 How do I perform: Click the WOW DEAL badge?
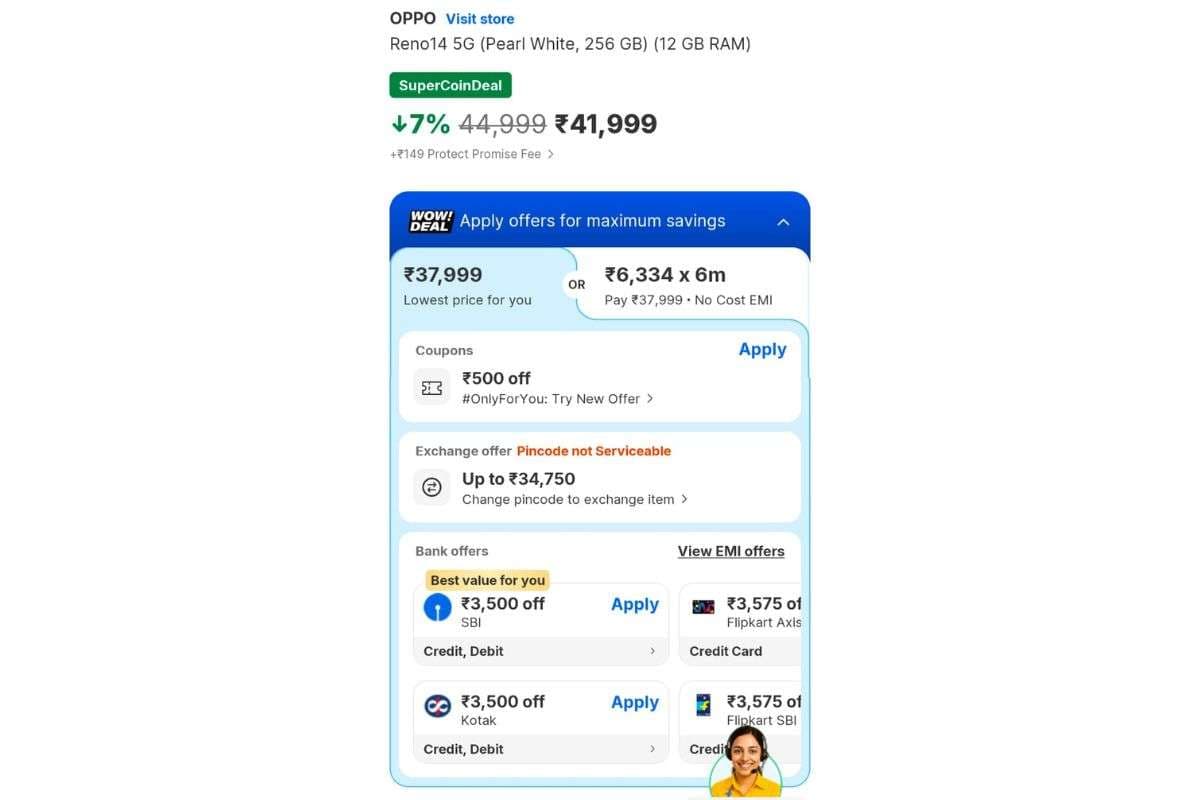click(429, 220)
